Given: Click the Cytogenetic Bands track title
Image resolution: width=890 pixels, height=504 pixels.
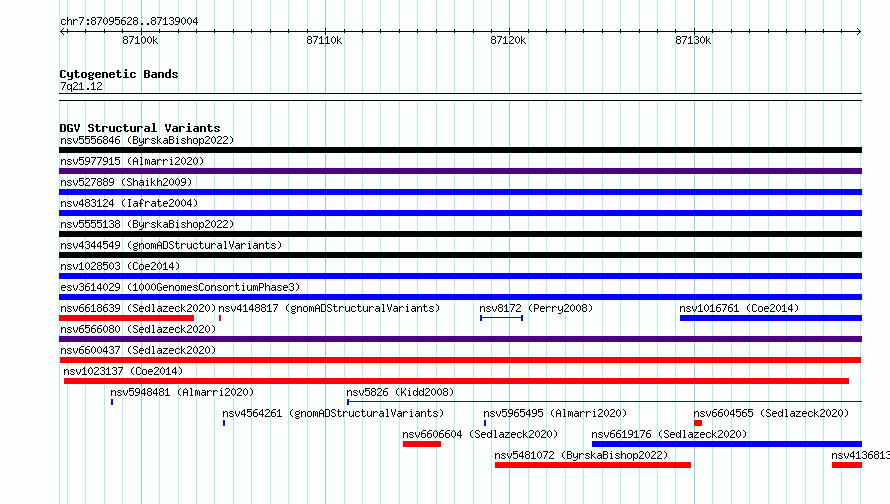Looking at the screenshot, I should [119, 74].
